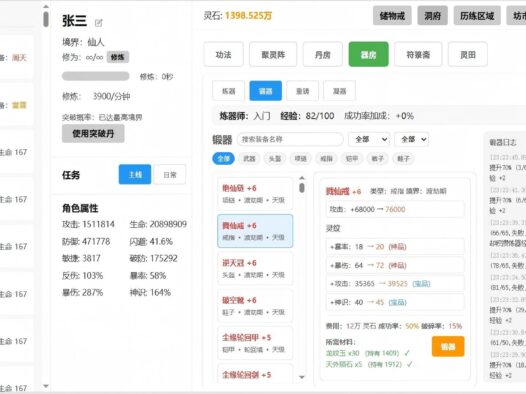Click the 防御: 471778 attribute
The height and width of the screenshot is (394, 526).
[x=86, y=241]
